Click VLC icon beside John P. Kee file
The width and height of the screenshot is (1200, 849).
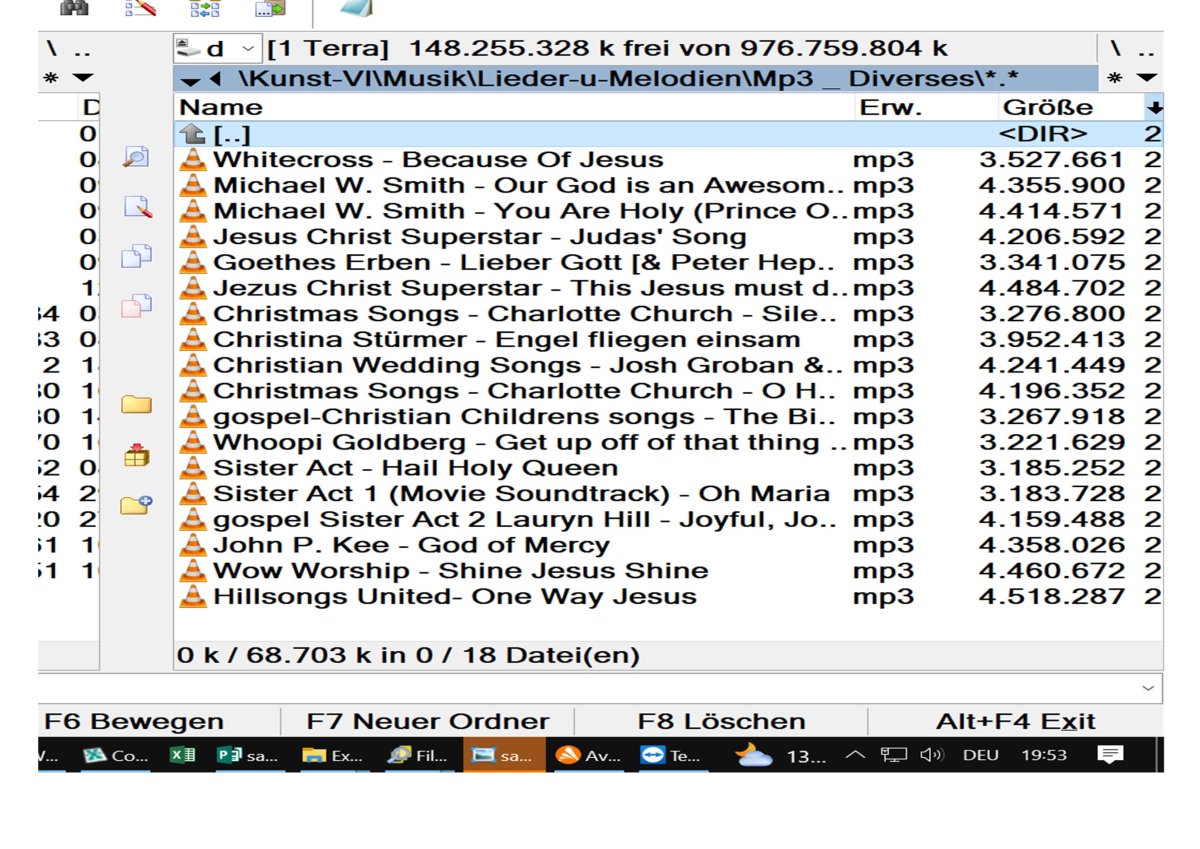(192, 545)
